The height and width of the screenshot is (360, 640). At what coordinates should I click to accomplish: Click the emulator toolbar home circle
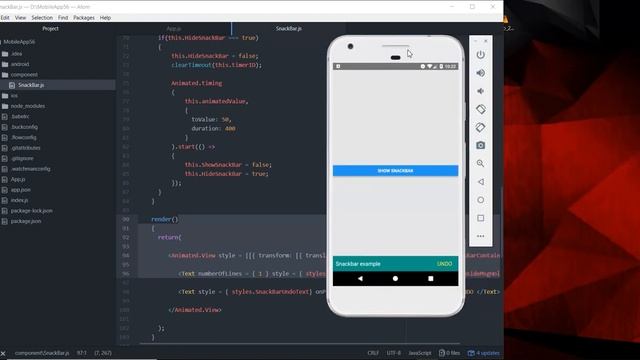point(480,200)
